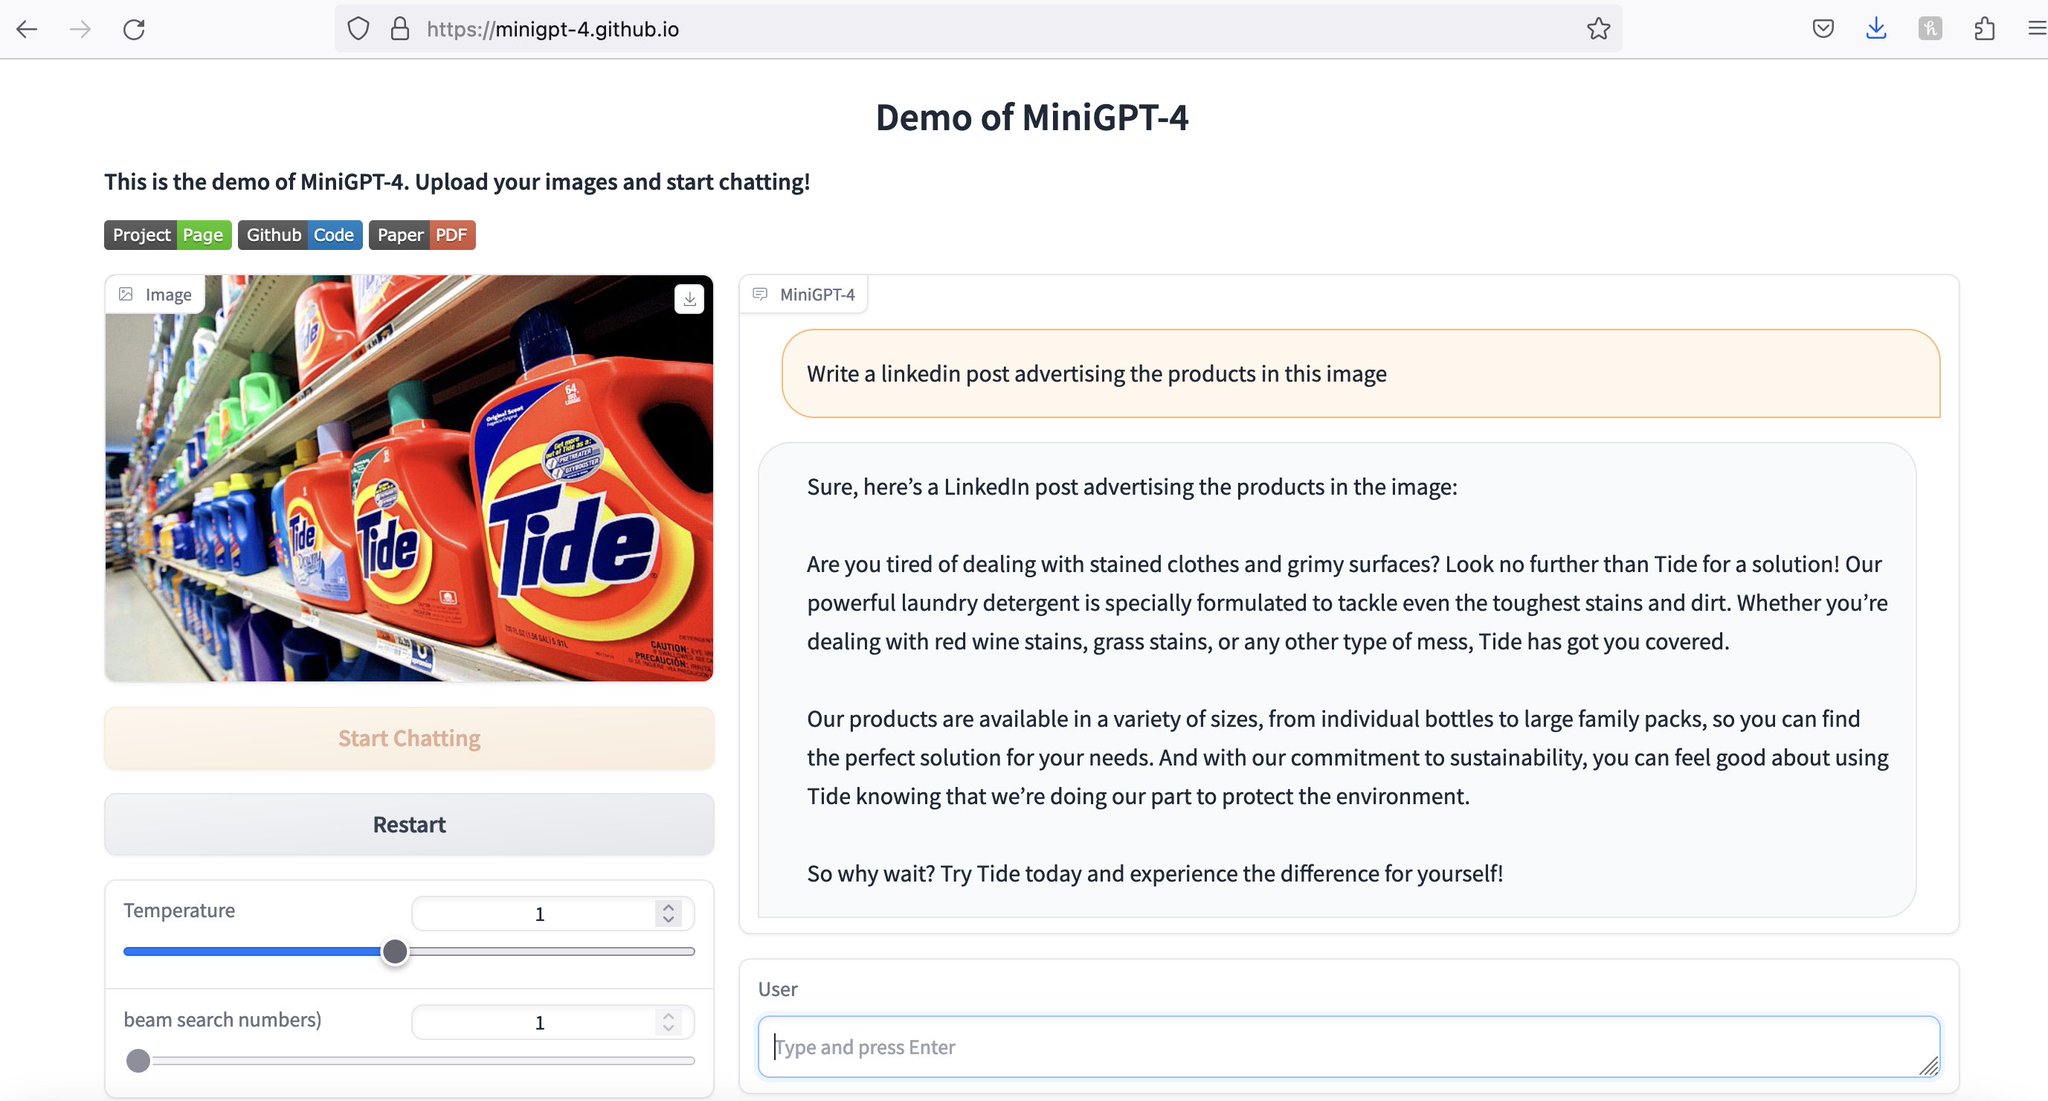2048x1101 pixels.
Task: Click the 'Temperature' label
Action: (179, 910)
